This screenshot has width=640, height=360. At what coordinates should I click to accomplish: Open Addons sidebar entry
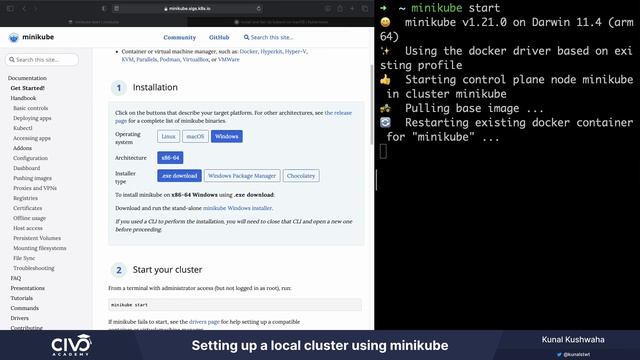tap(22, 148)
